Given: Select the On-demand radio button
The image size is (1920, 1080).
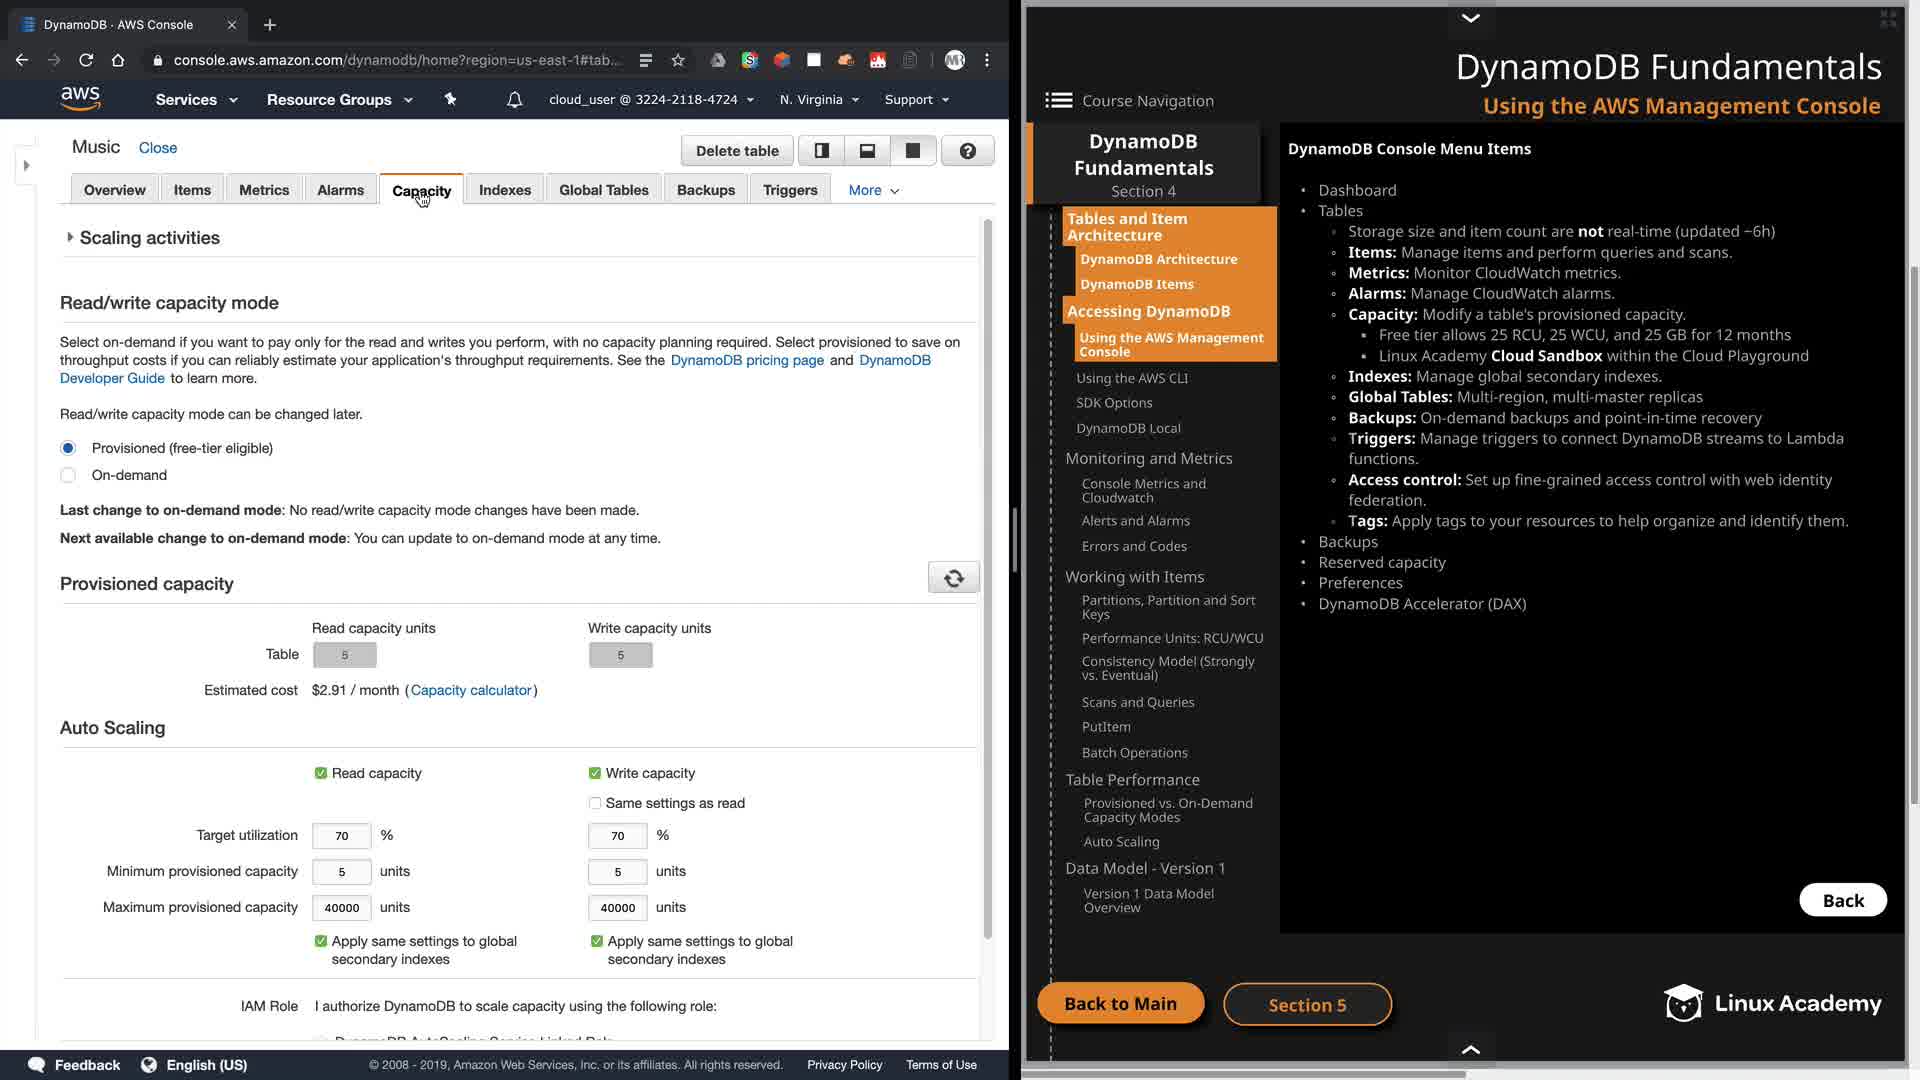Looking at the screenshot, I should tap(68, 475).
